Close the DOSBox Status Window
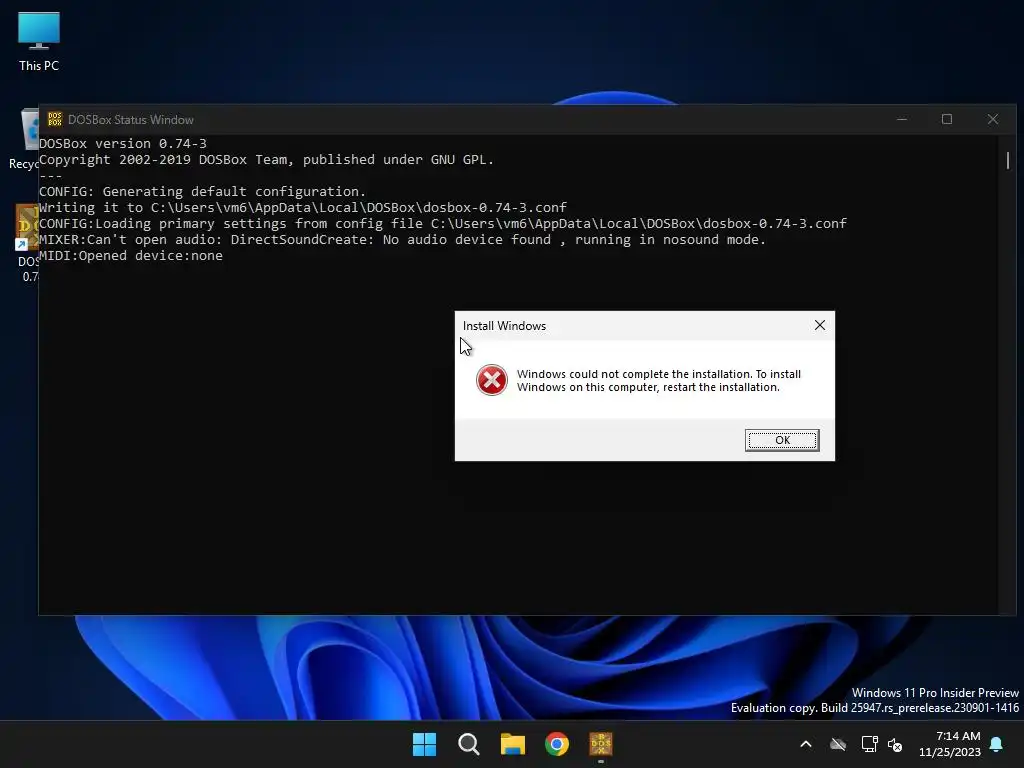 tap(993, 119)
